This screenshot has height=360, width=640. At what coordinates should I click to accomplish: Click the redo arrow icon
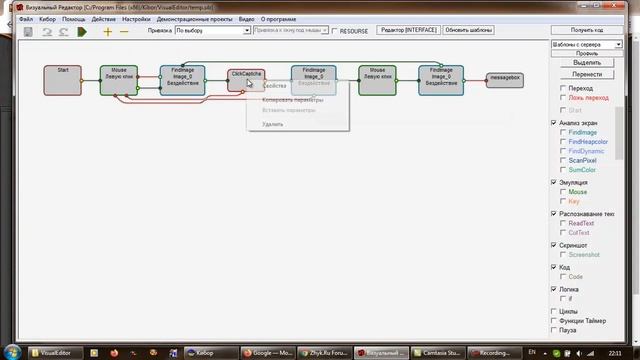[x=63, y=31]
